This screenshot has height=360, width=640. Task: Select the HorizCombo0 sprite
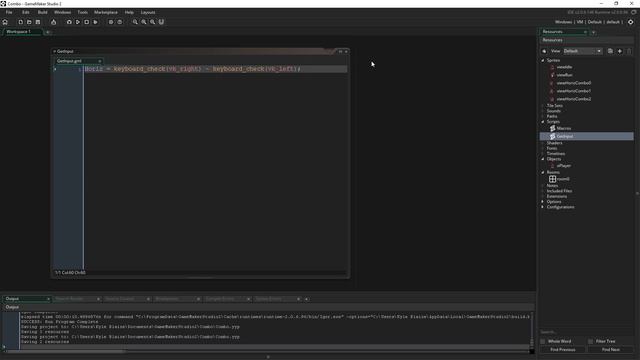[573, 83]
